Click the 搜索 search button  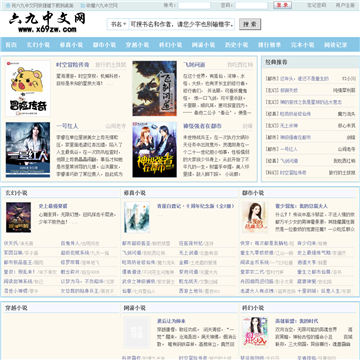click(250, 24)
